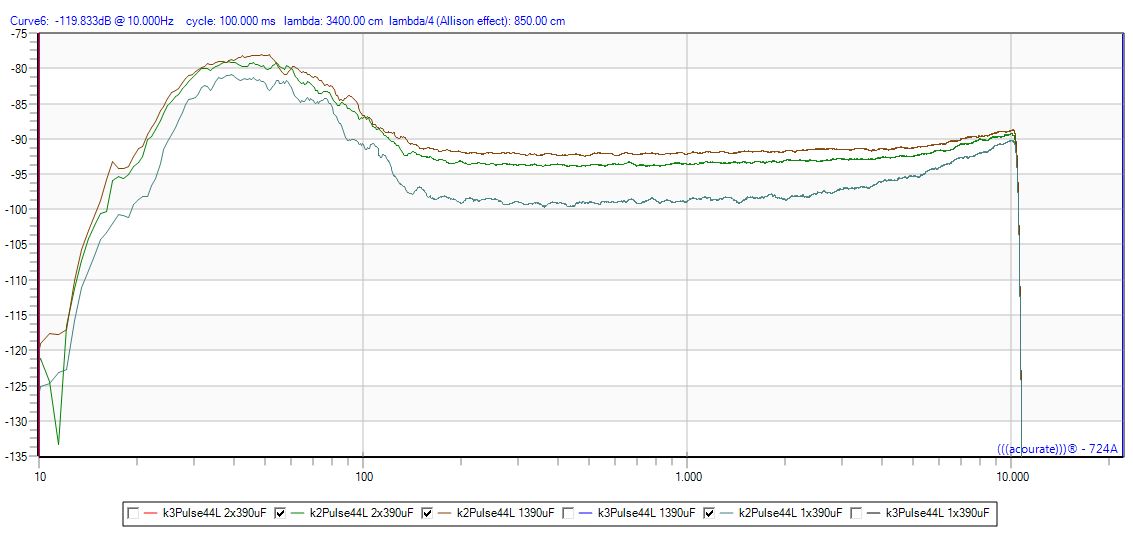This screenshot has width=1133, height=537.
Task: Enable the k3Pulse44L 1390uF curve checkbox
Action: pyautogui.click(x=567, y=513)
